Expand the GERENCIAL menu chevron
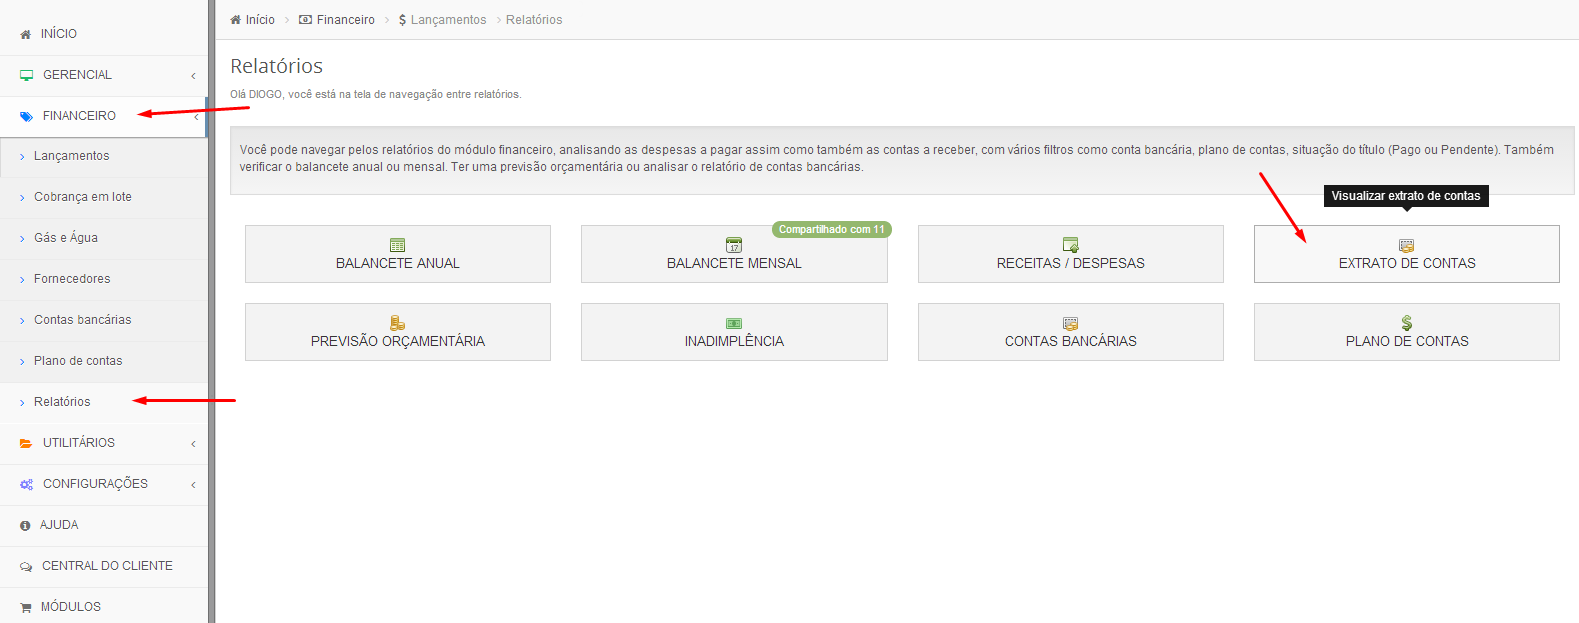Screen dimensions: 1579x623 [193, 76]
